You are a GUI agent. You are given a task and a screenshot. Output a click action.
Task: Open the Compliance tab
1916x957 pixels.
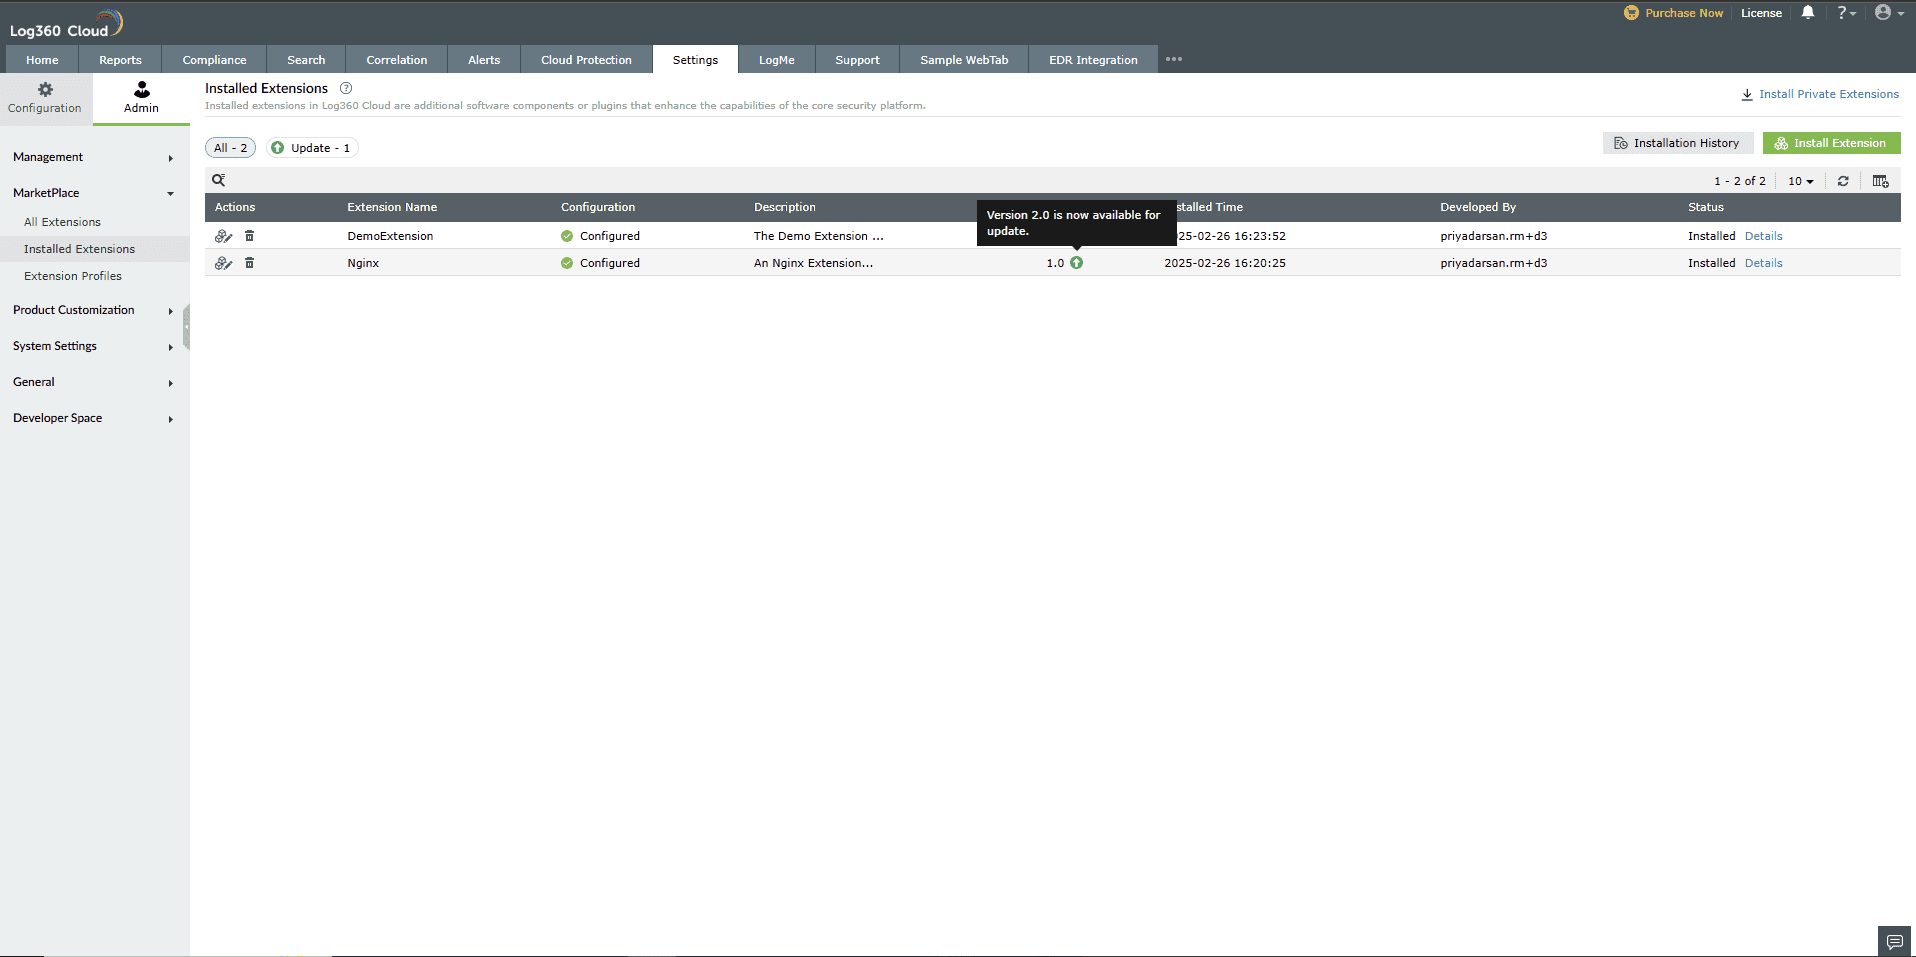pyautogui.click(x=214, y=60)
